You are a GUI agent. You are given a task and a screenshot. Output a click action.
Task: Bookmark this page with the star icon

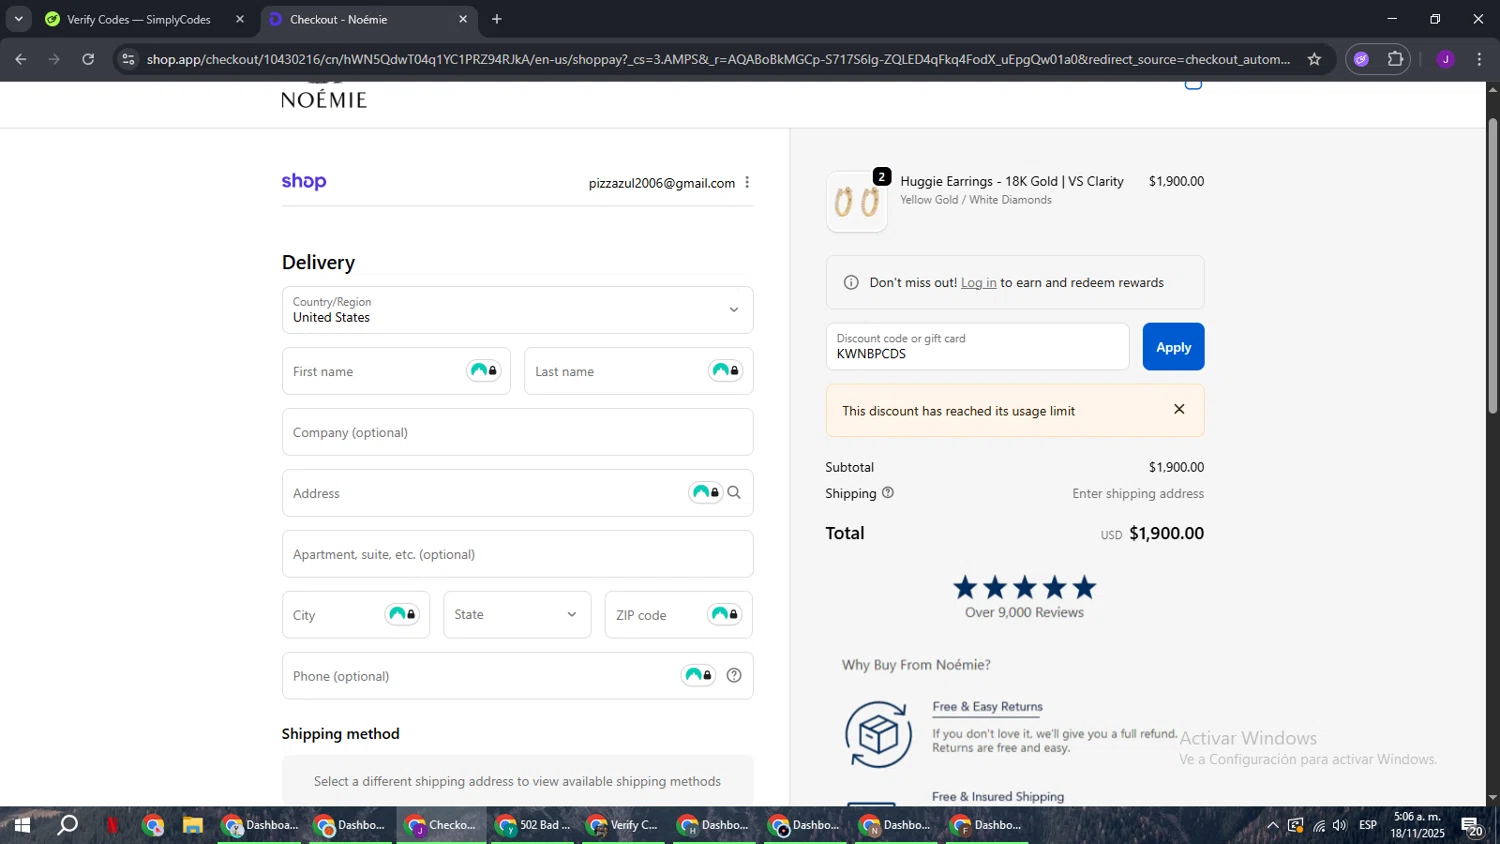(1314, 59)
